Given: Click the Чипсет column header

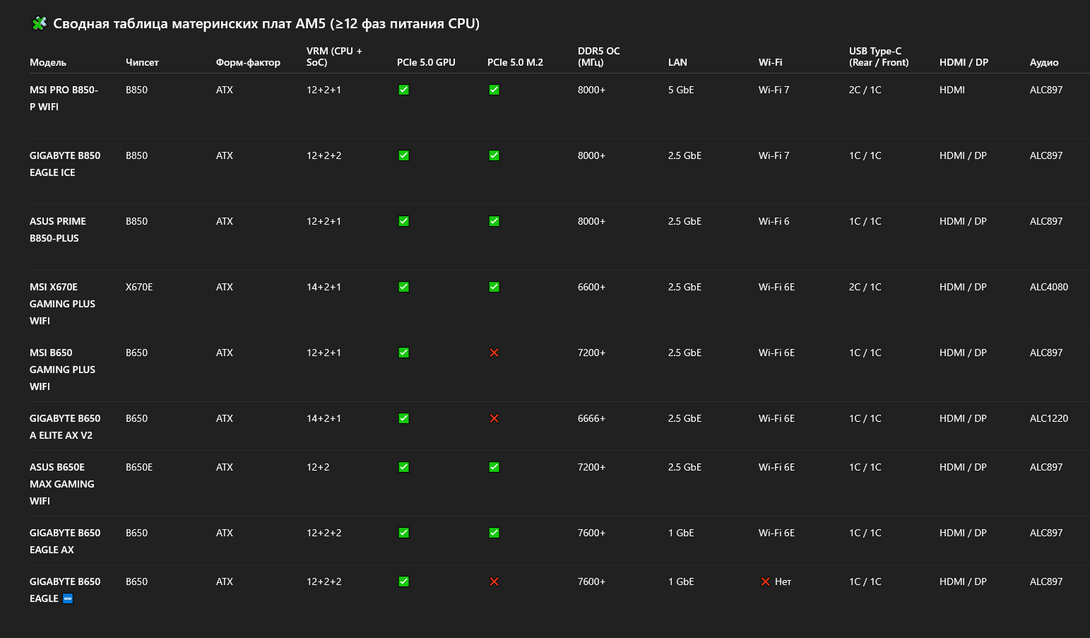Looking at the screenshot, I should pyautogui.click(x=142, y=63).
